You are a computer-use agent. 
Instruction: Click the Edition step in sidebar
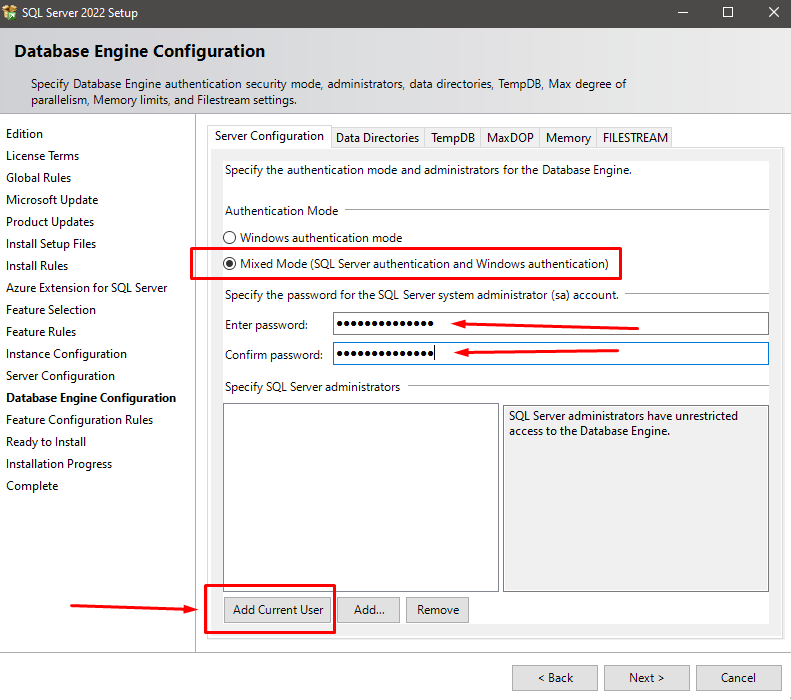coord(24,134)
